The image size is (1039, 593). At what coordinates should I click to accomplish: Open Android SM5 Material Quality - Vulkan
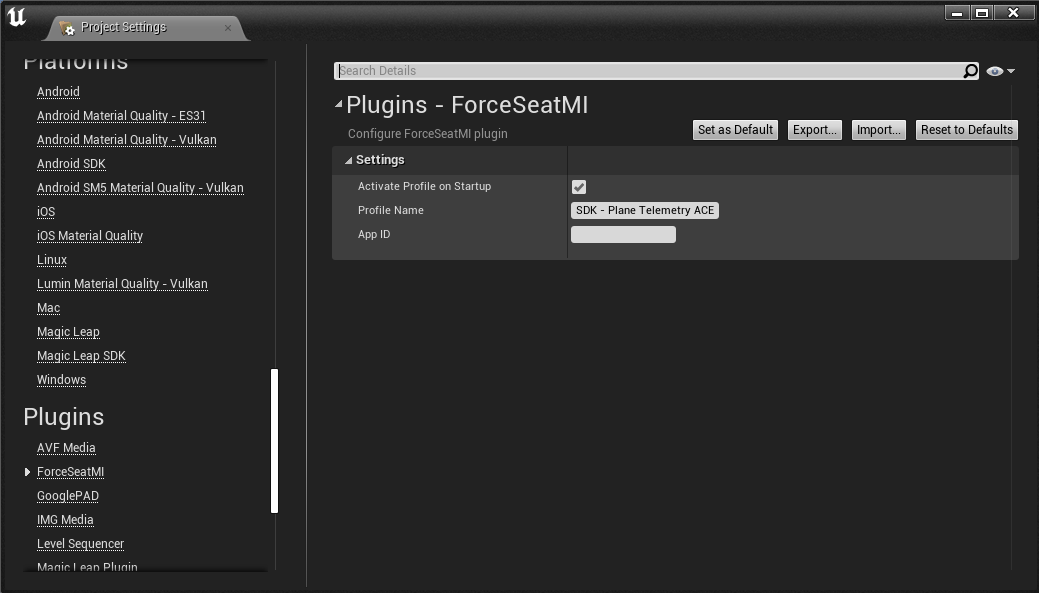140,188
